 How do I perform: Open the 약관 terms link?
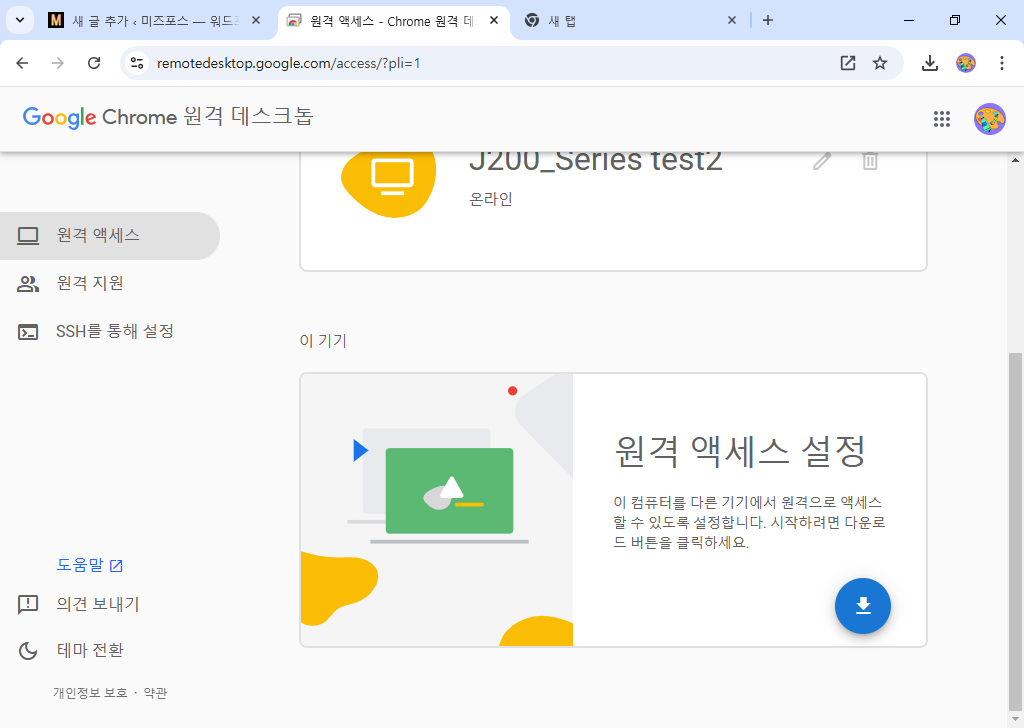[155, 693]
